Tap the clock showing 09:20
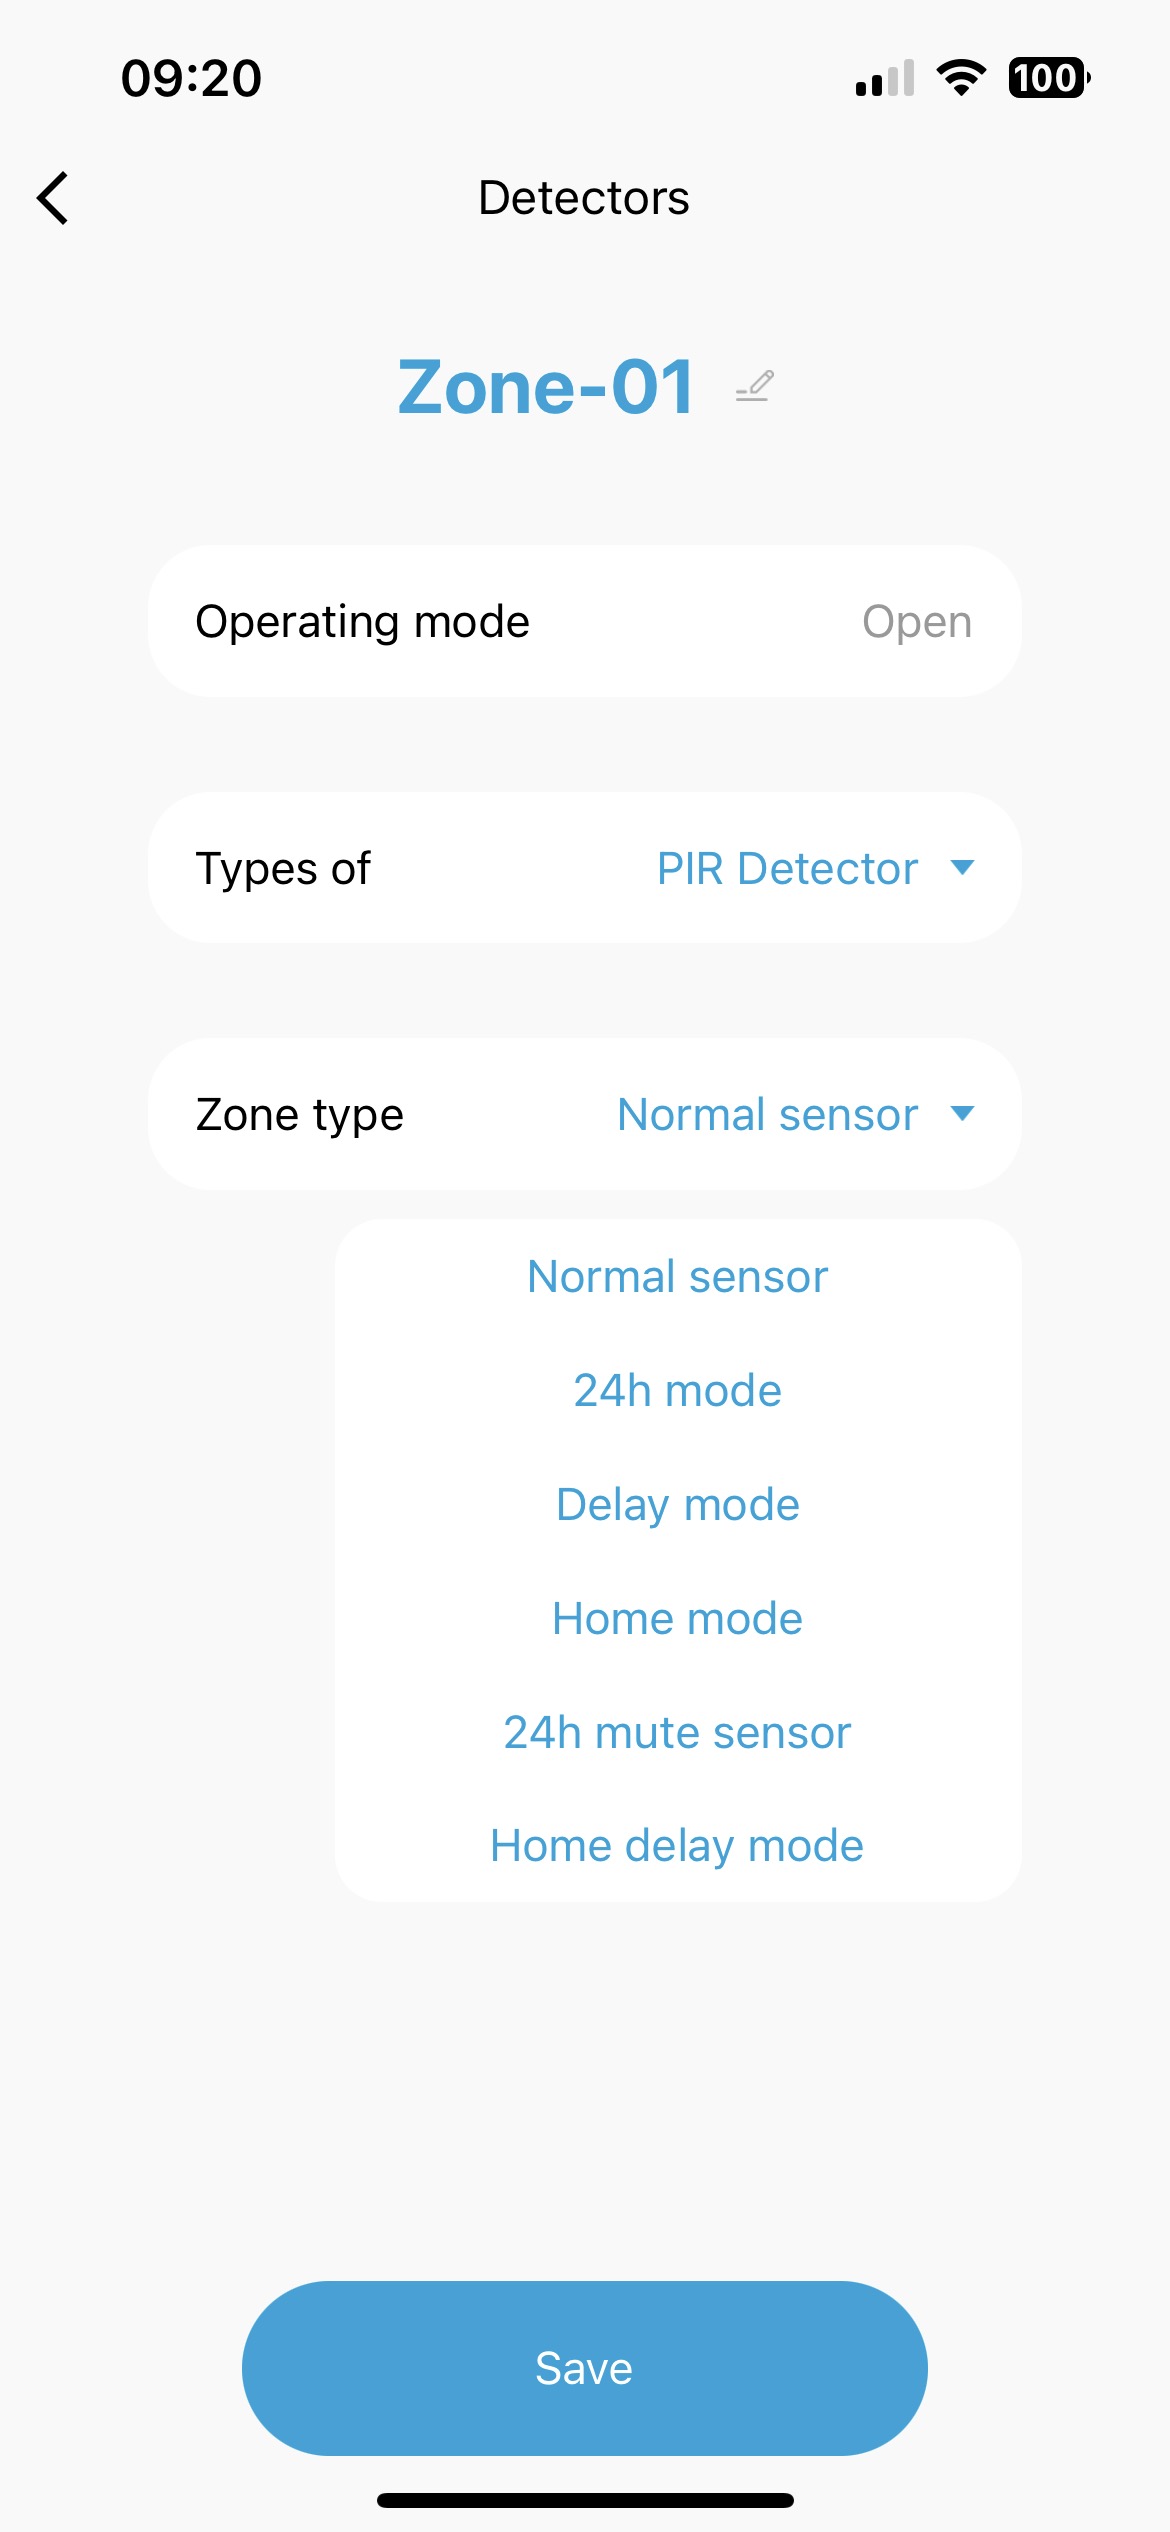 191,78
